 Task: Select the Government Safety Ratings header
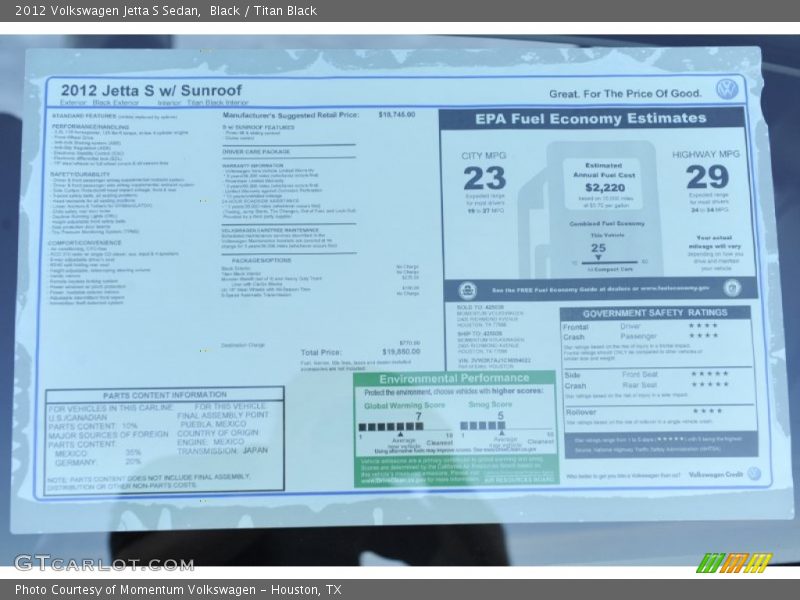tap(655, 312)
